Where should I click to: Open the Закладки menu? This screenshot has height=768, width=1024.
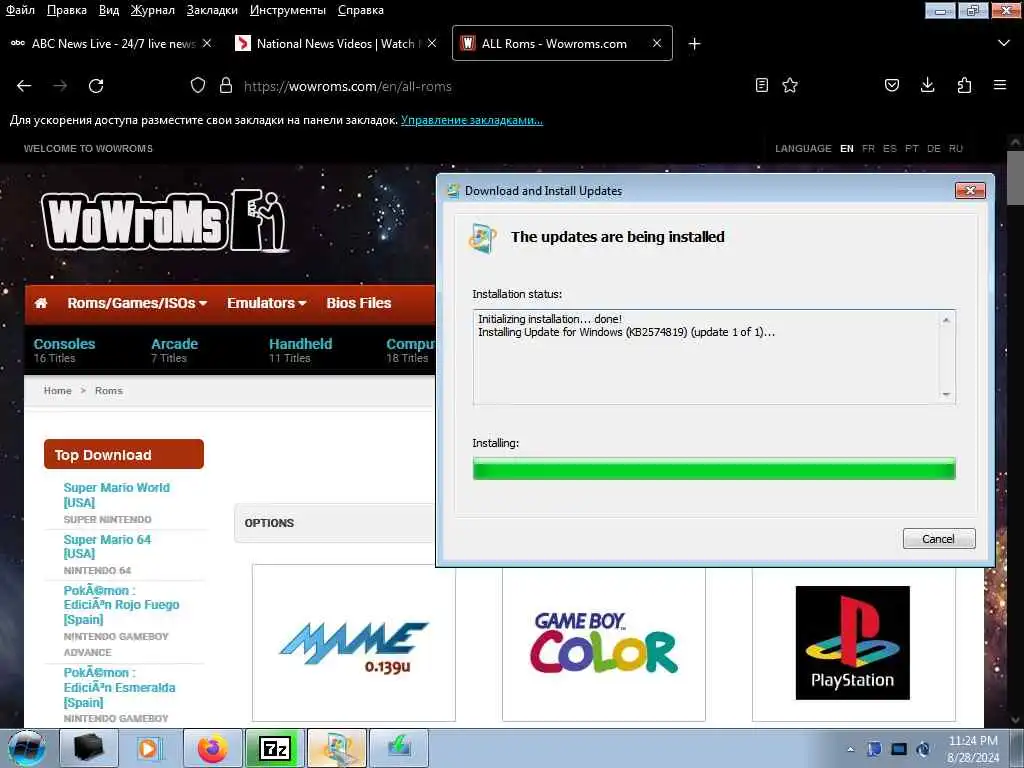tap(212, 10)
